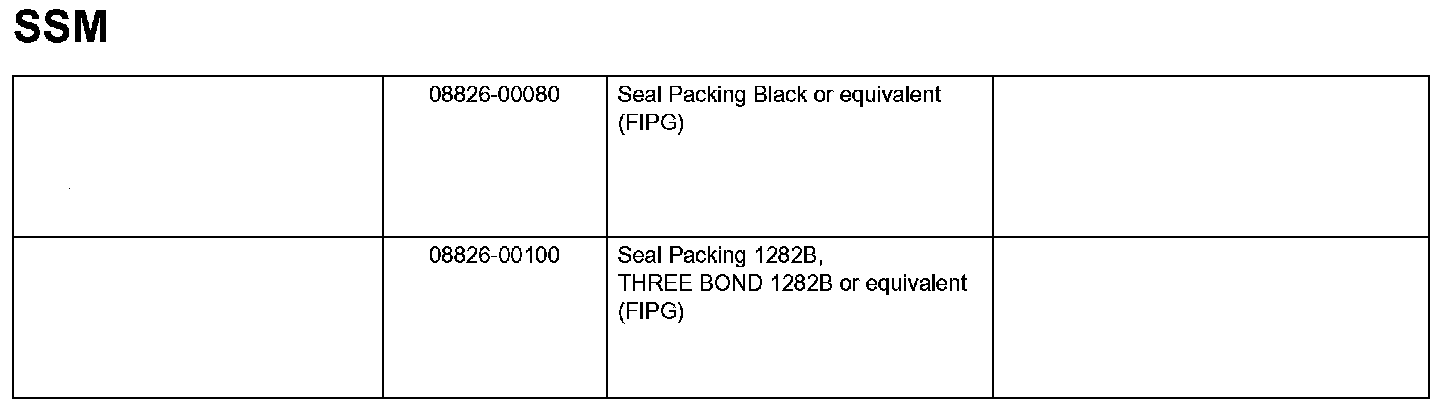The image size is (1456, 410).
Task: Select part number 08826-00100
Action: (x=494, y=256)
